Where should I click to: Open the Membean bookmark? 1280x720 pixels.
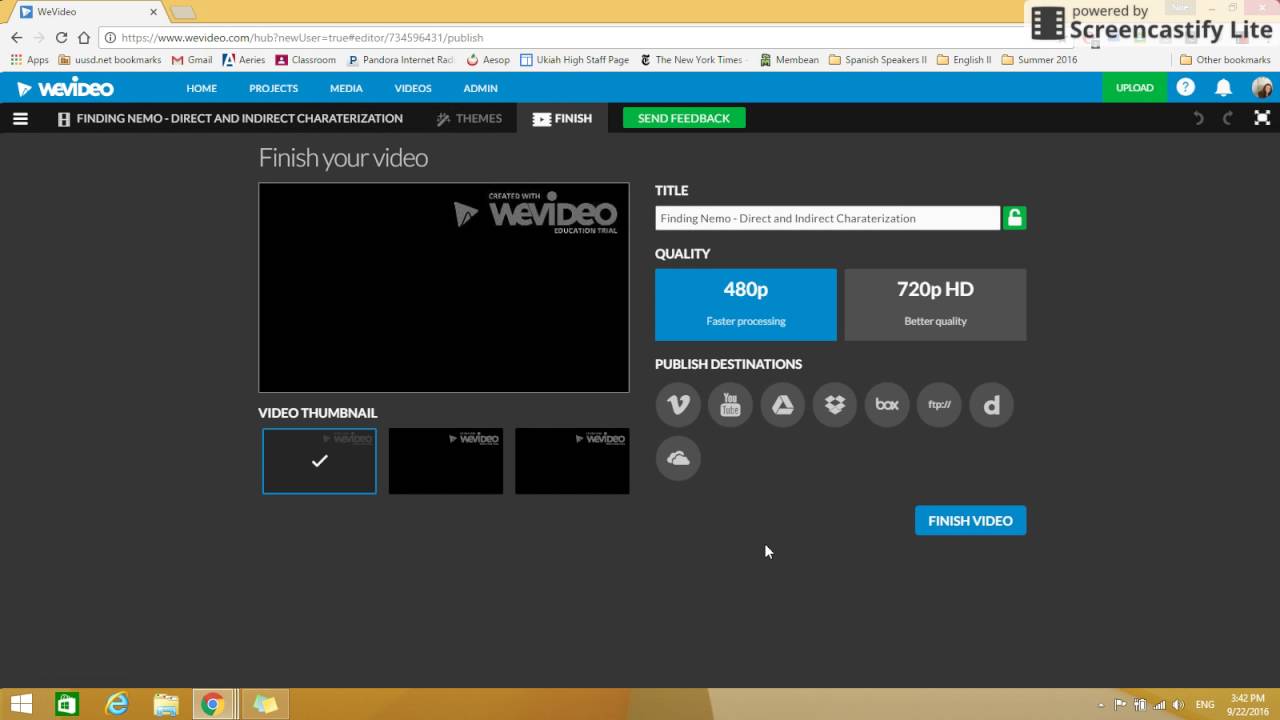[790, 60]
